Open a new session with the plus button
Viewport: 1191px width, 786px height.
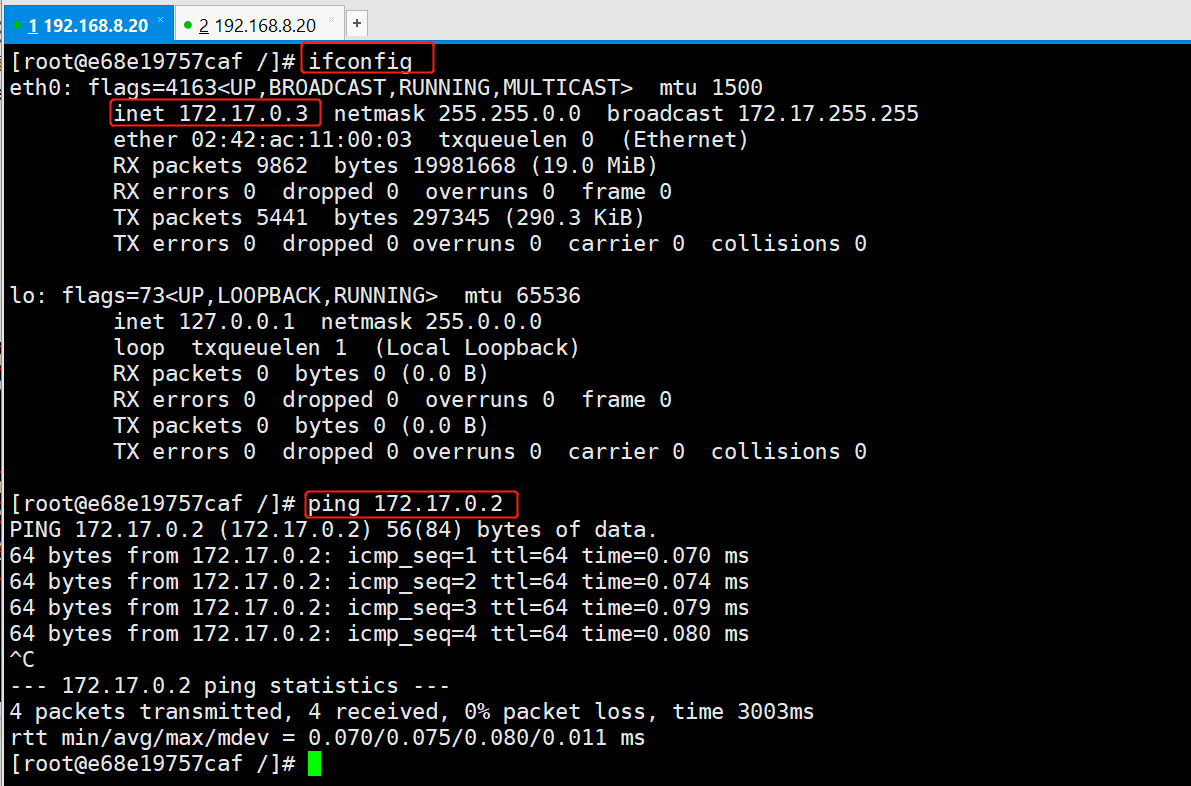coord(357,24)
